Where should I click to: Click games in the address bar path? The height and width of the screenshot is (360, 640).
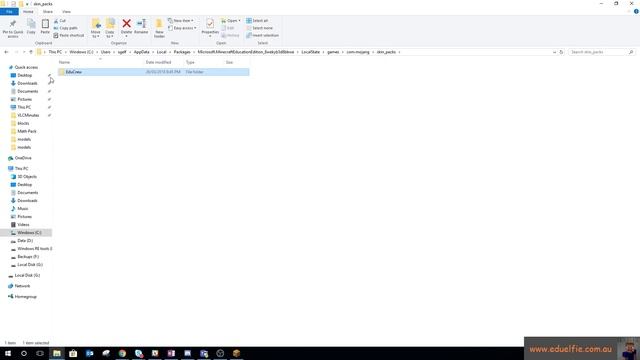[333, 52]
